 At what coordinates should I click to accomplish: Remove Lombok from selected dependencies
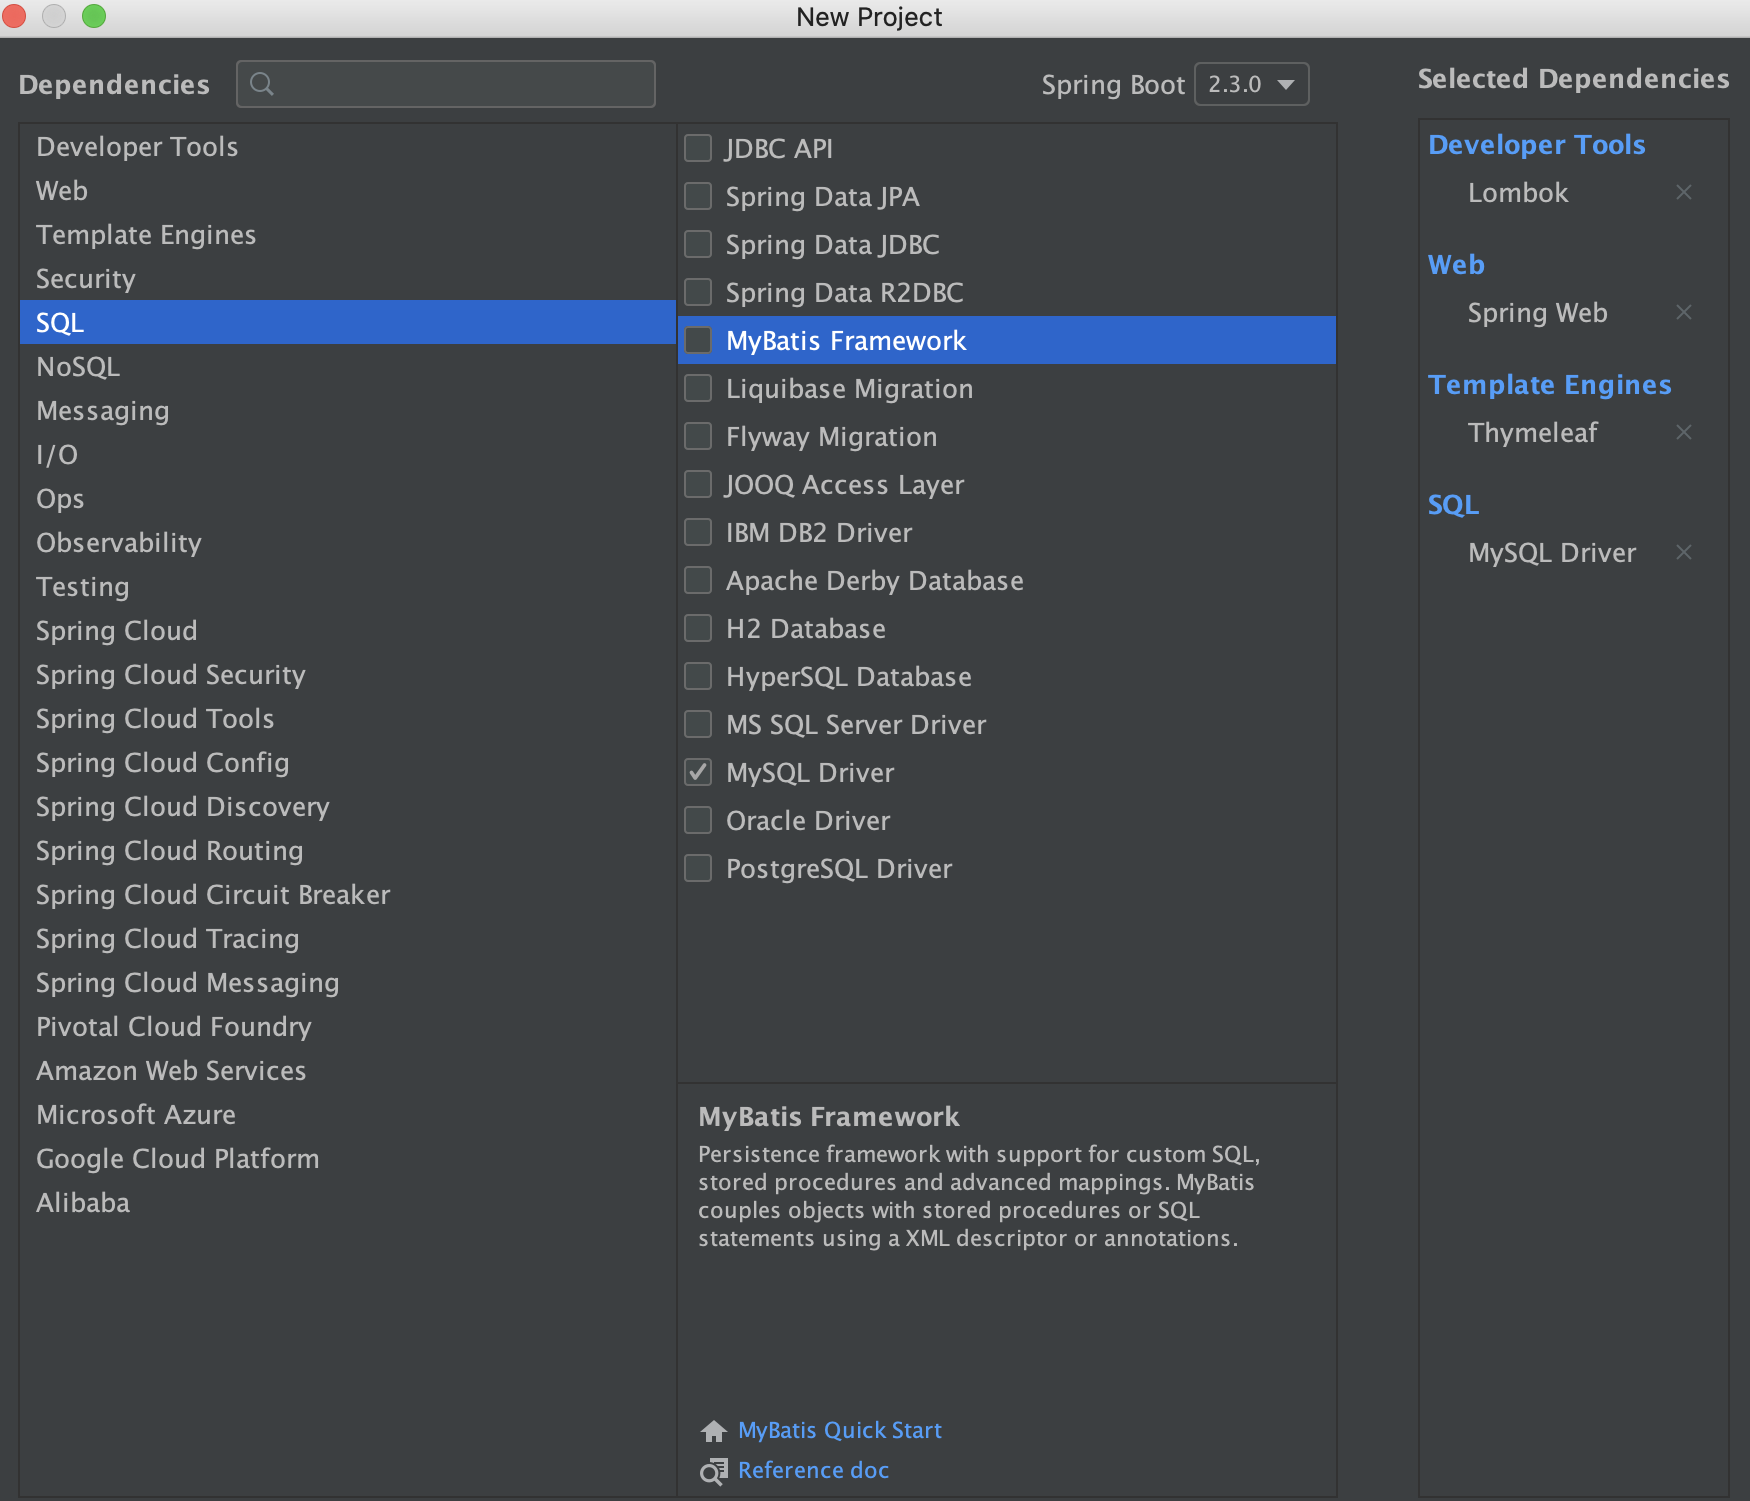[x=1684, y=192]
